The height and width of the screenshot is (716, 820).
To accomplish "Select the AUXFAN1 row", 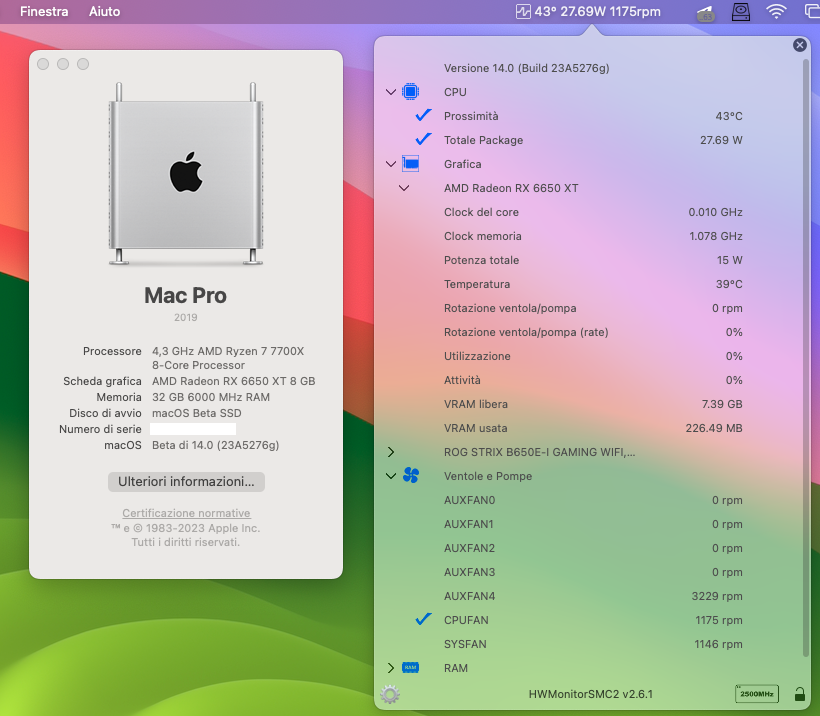I will coord(593,524).
